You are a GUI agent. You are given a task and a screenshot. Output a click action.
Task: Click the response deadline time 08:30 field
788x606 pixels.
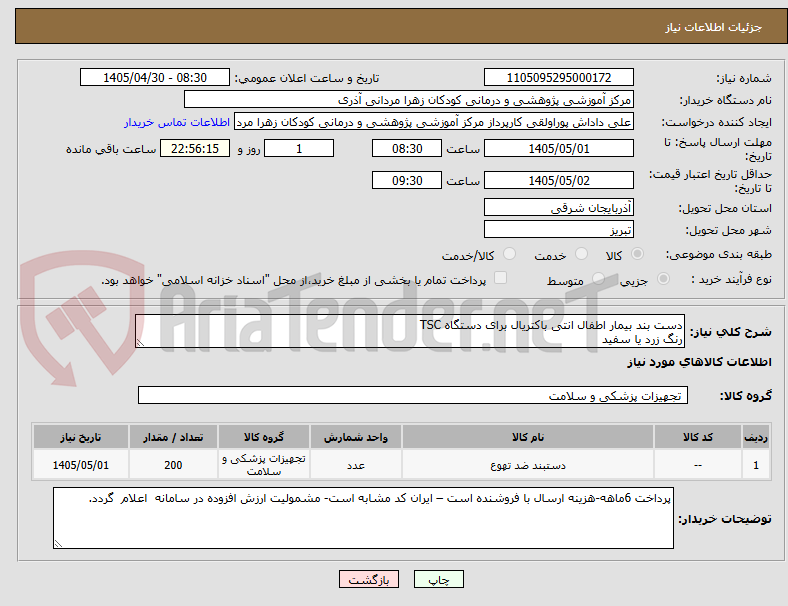pyautogui.click(x=407, y=148)
